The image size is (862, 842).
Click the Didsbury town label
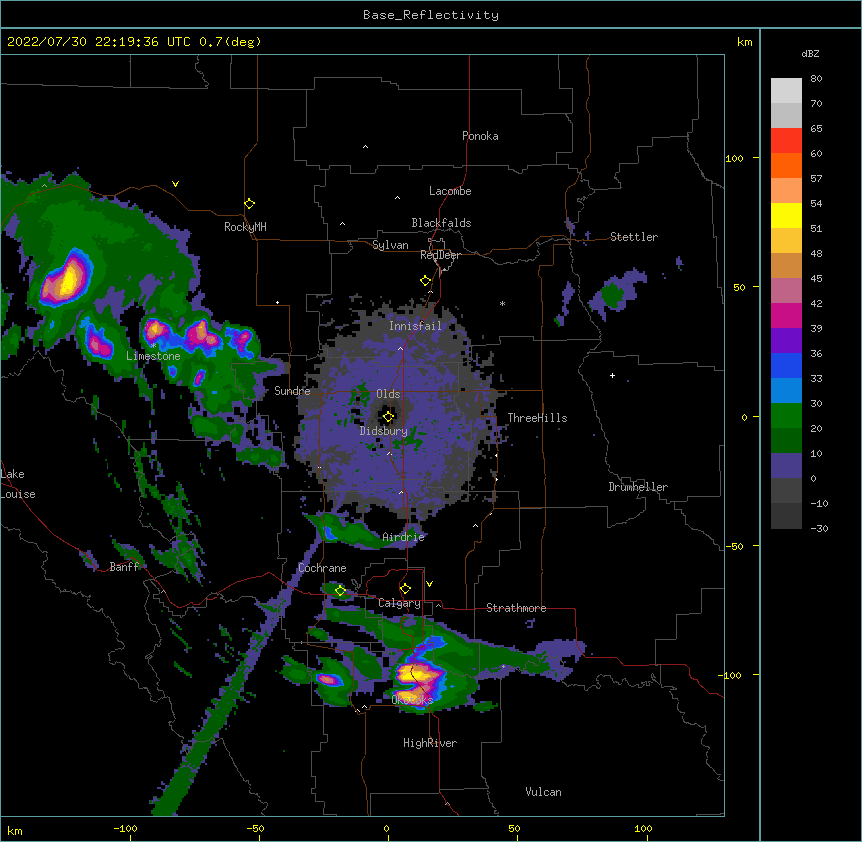pos(384,431)
